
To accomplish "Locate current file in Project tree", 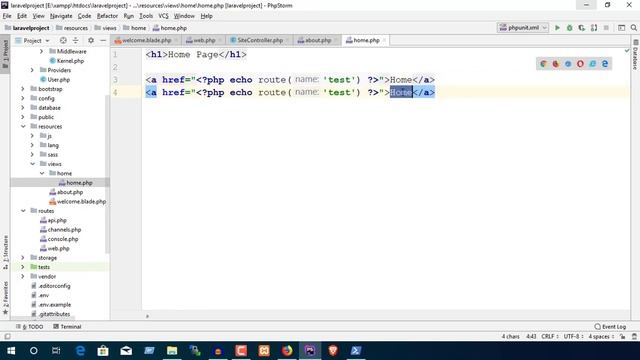I will click(63, 40).
